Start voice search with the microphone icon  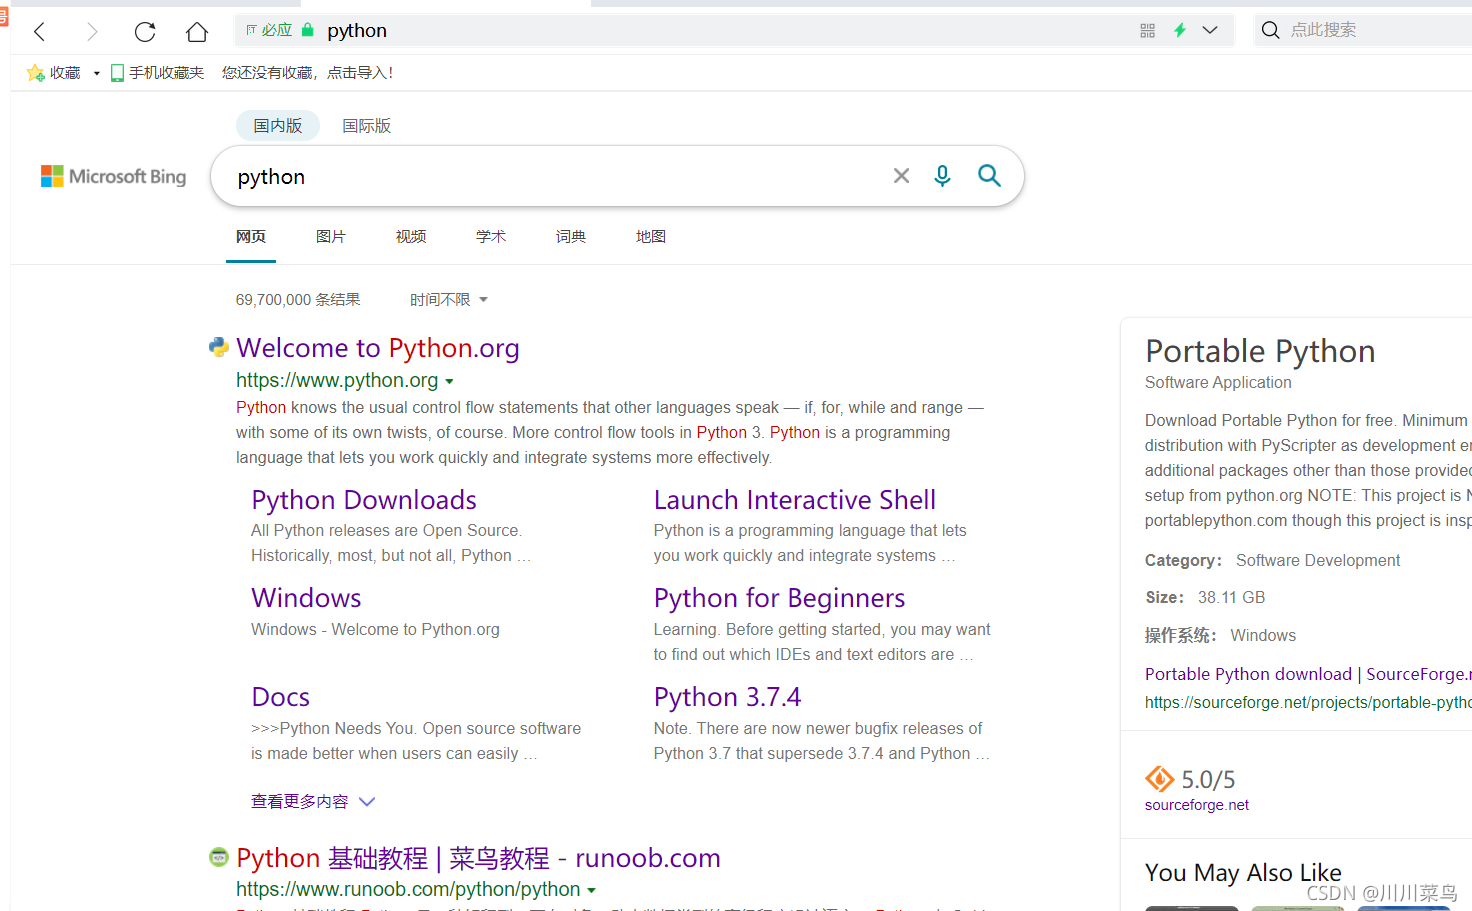point(942,176)
